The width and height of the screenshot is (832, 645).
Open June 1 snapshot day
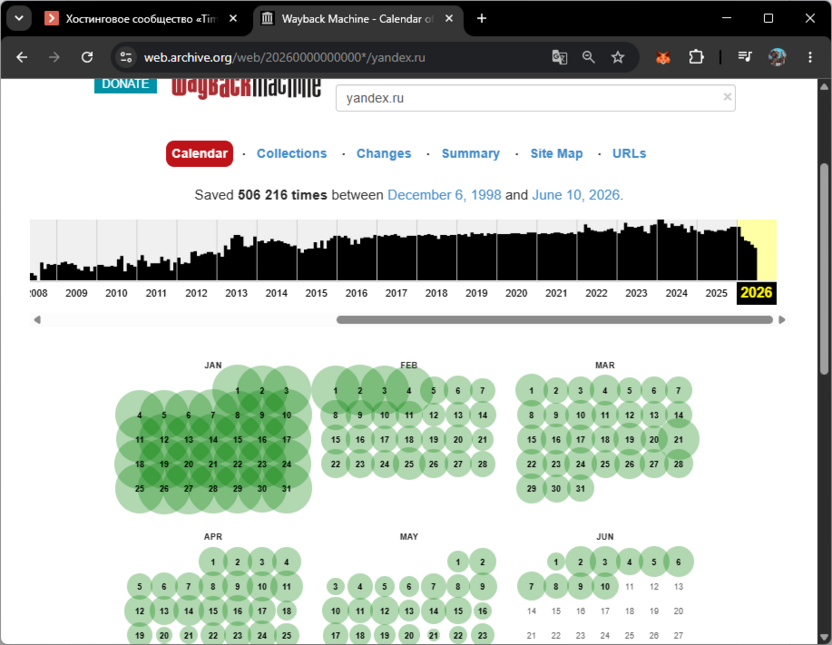point(556,562)
